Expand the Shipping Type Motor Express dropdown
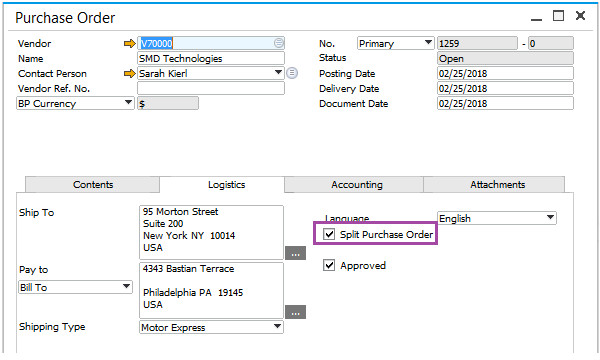Image resolution: width=600 pixels, height=360 pixels. [x=278, y=326]
